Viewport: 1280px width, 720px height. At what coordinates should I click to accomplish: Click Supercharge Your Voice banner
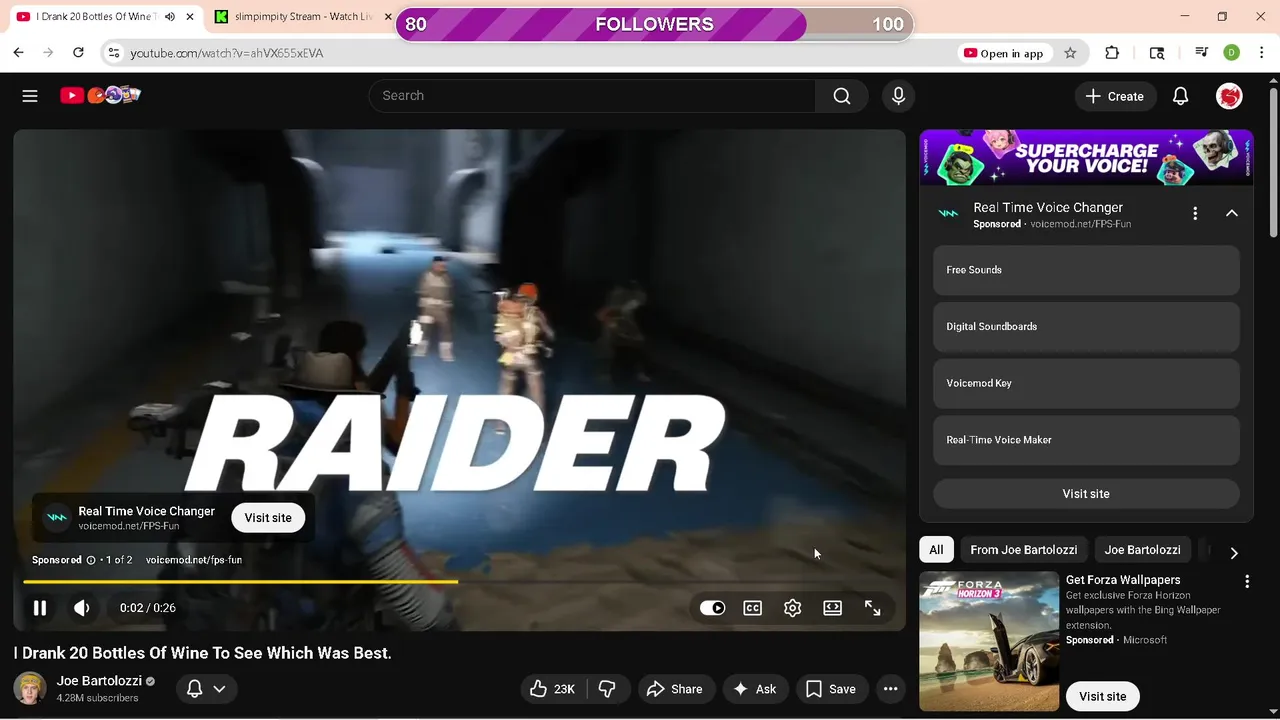1086,157
